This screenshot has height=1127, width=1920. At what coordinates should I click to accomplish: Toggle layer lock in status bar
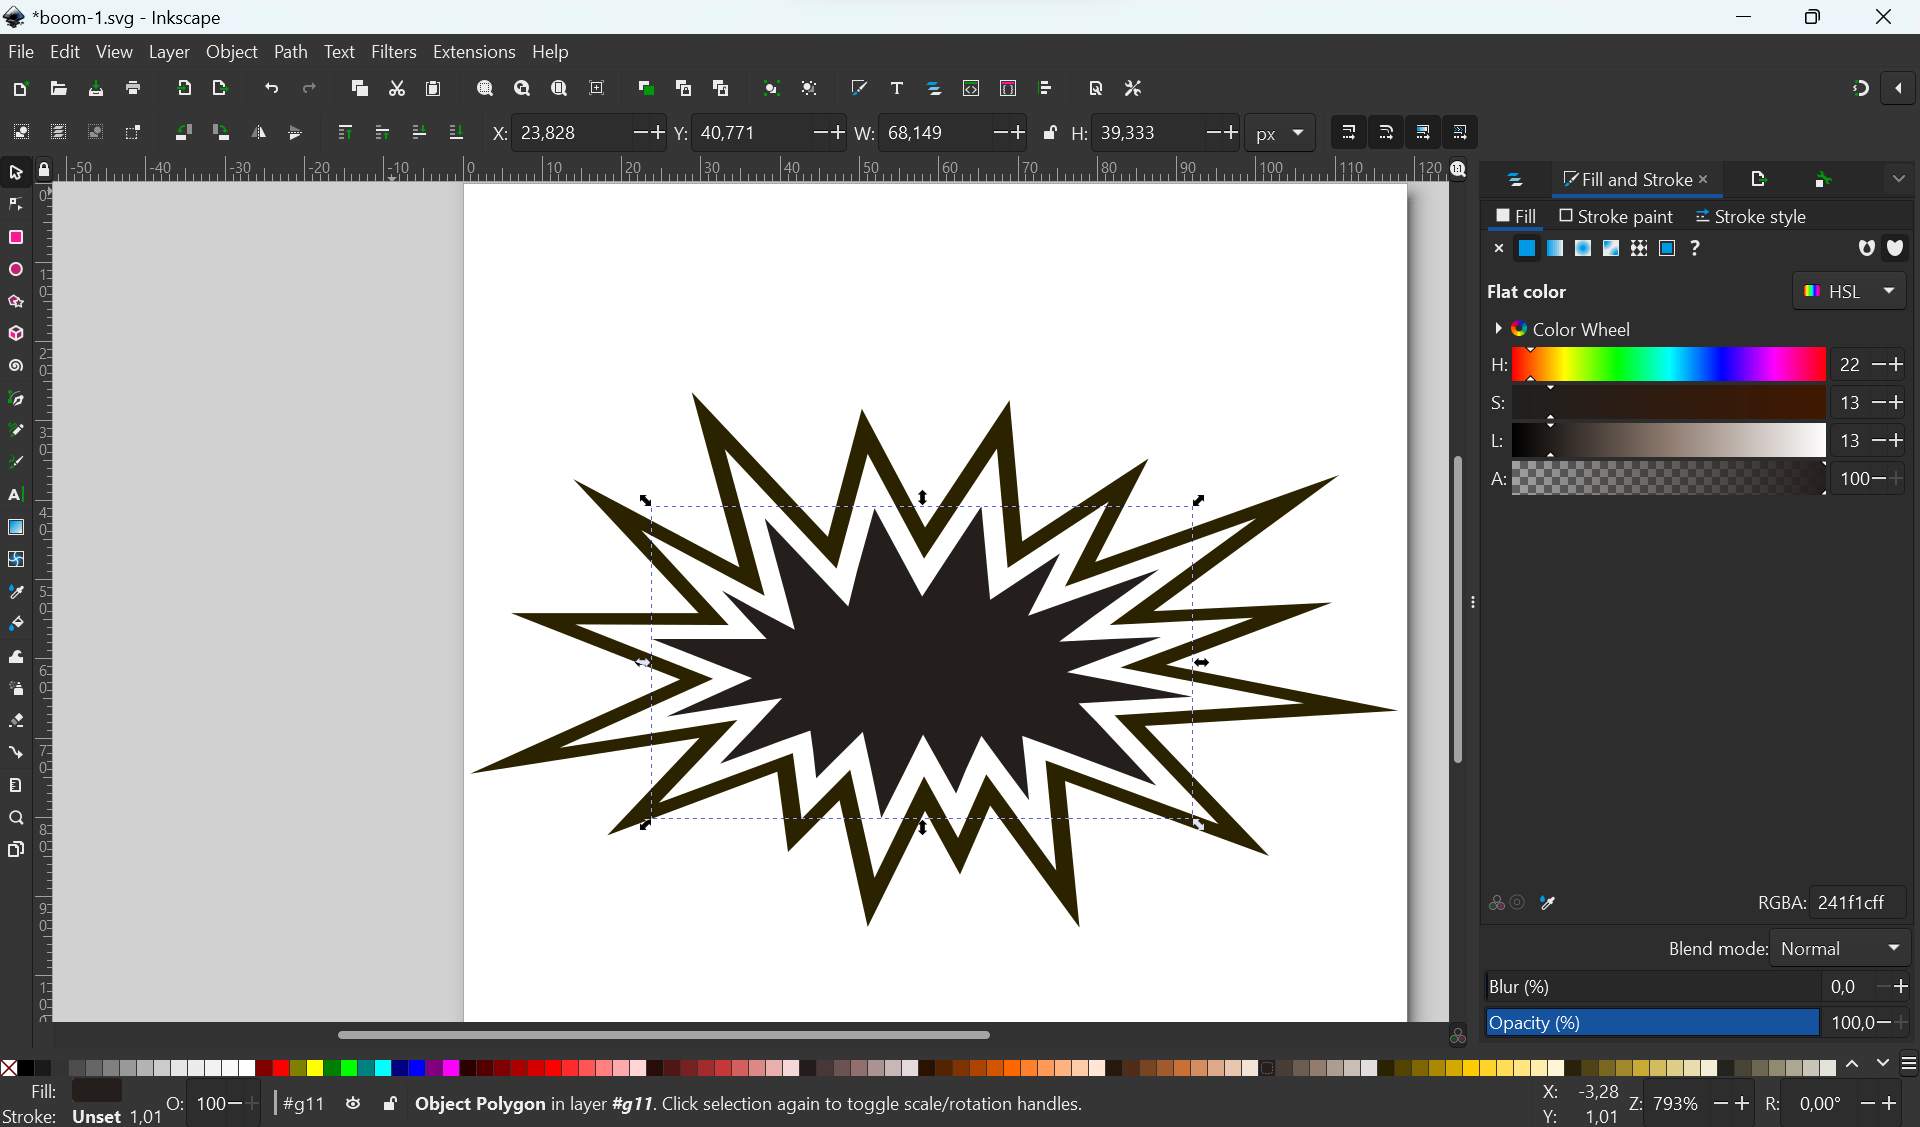tap(390, 1104)
